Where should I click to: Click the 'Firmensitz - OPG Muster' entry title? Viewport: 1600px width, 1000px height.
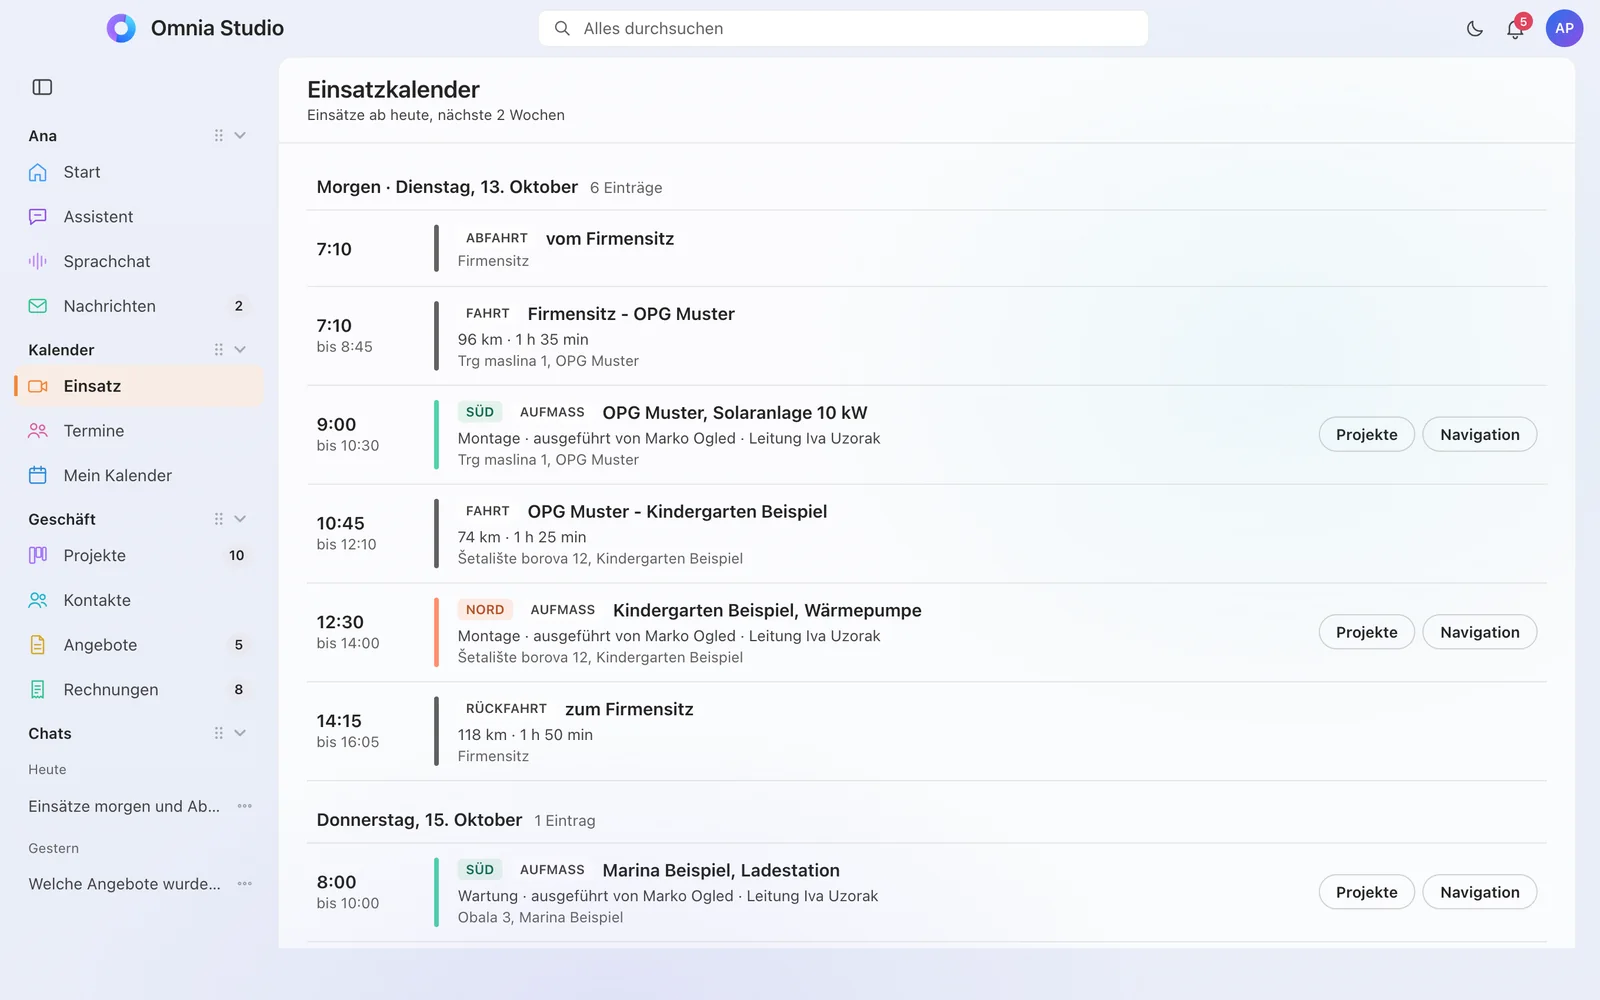pyautogui.click(x=631, y=314)
